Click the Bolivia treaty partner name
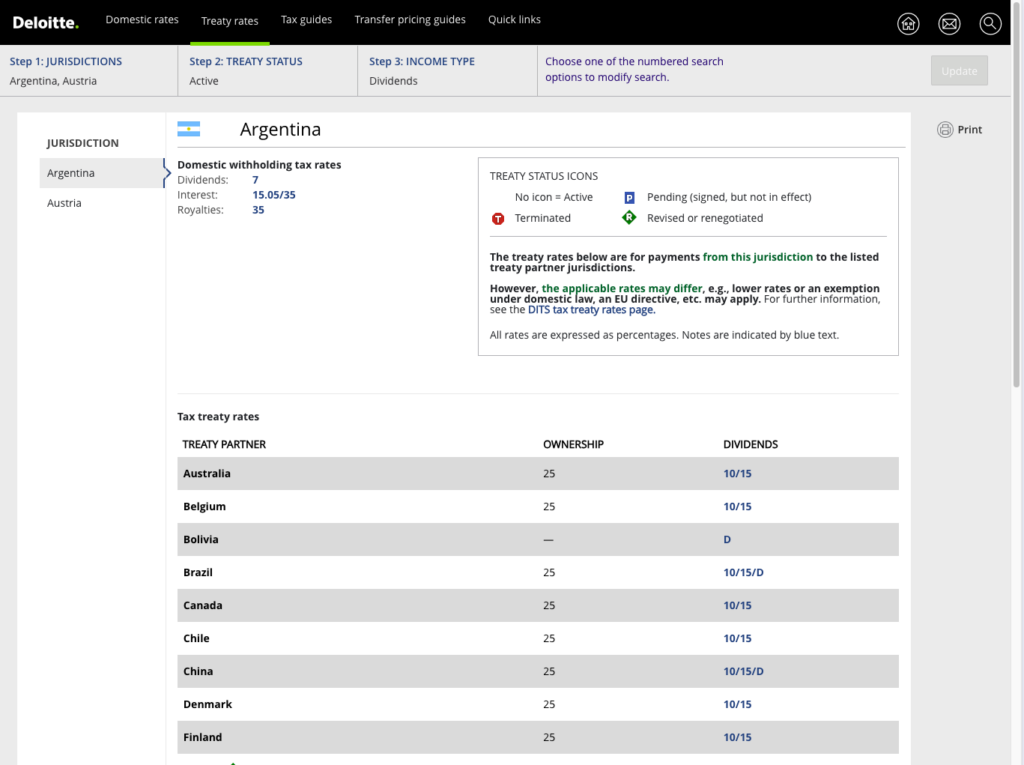The height and width of the screenshot is (765, 1024). [x=200, y=540]
